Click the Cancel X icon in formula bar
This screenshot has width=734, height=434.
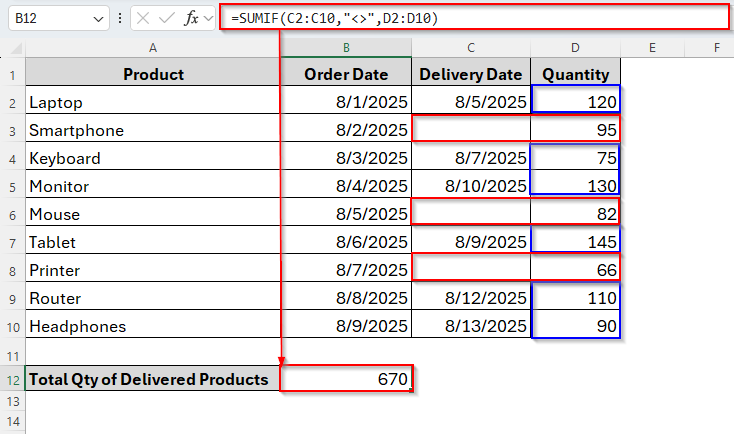click(x=144, y=18)
